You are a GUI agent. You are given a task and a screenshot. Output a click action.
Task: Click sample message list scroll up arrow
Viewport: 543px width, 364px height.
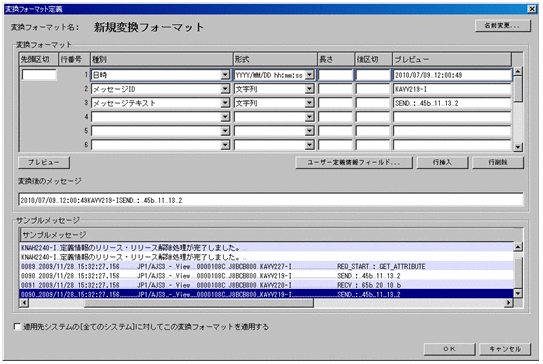coord(518,247)
